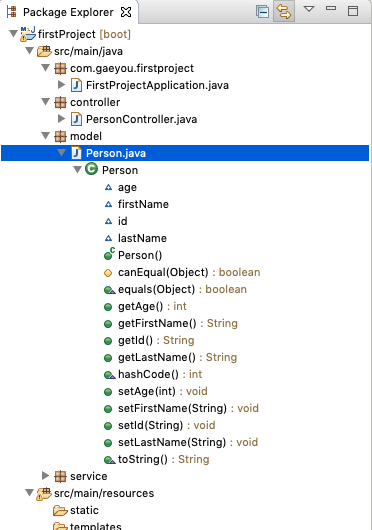Click the lastName field triangle icon
The image size is (372, 530).
108,238
